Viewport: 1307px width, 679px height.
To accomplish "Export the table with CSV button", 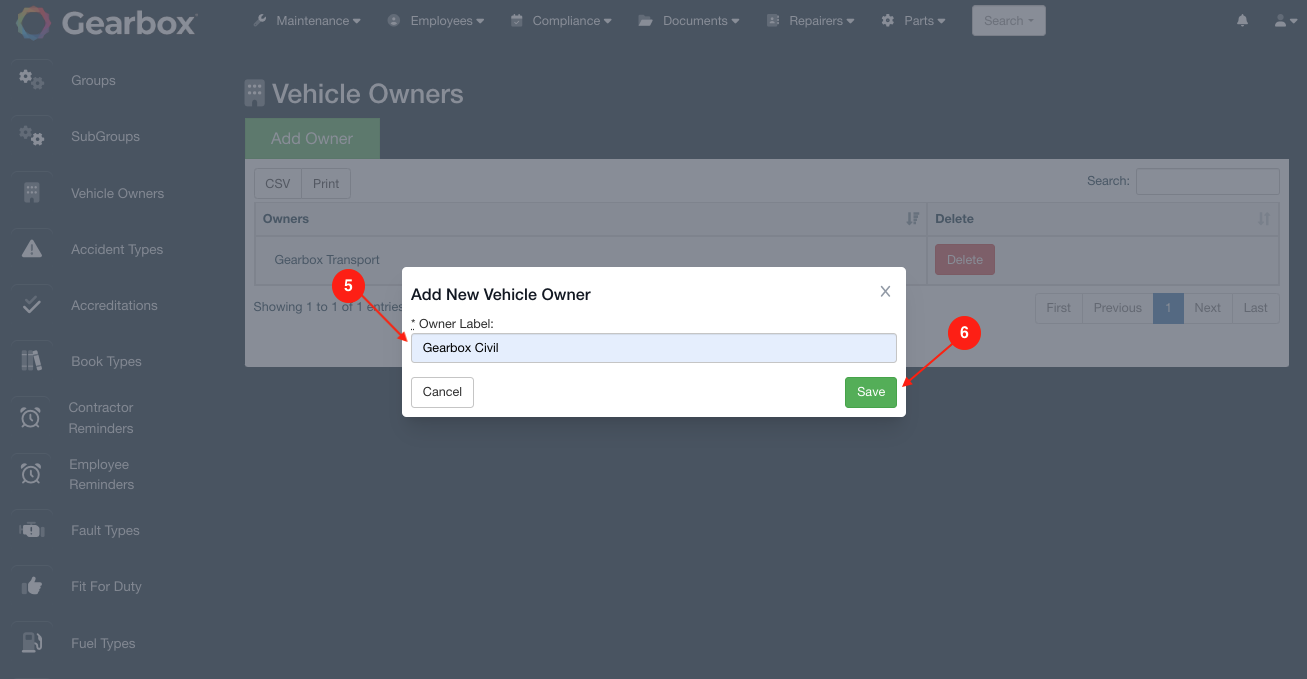I will (278, 183).
